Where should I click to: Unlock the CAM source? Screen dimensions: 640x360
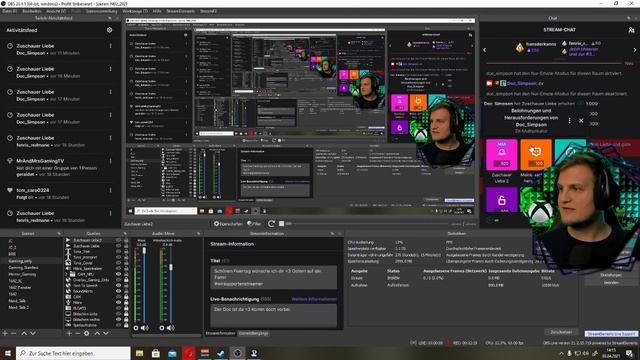pyautogui.click(x=126, y=297)
